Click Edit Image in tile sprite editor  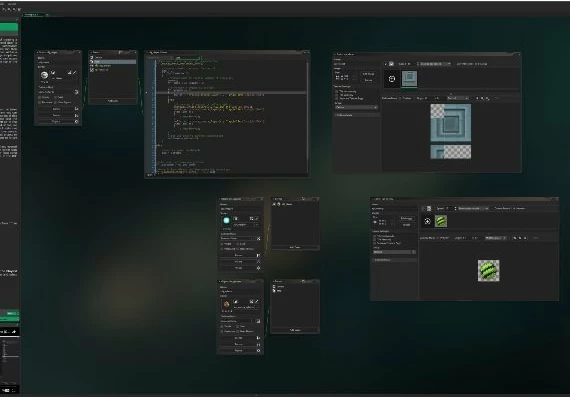click(368, 74)
